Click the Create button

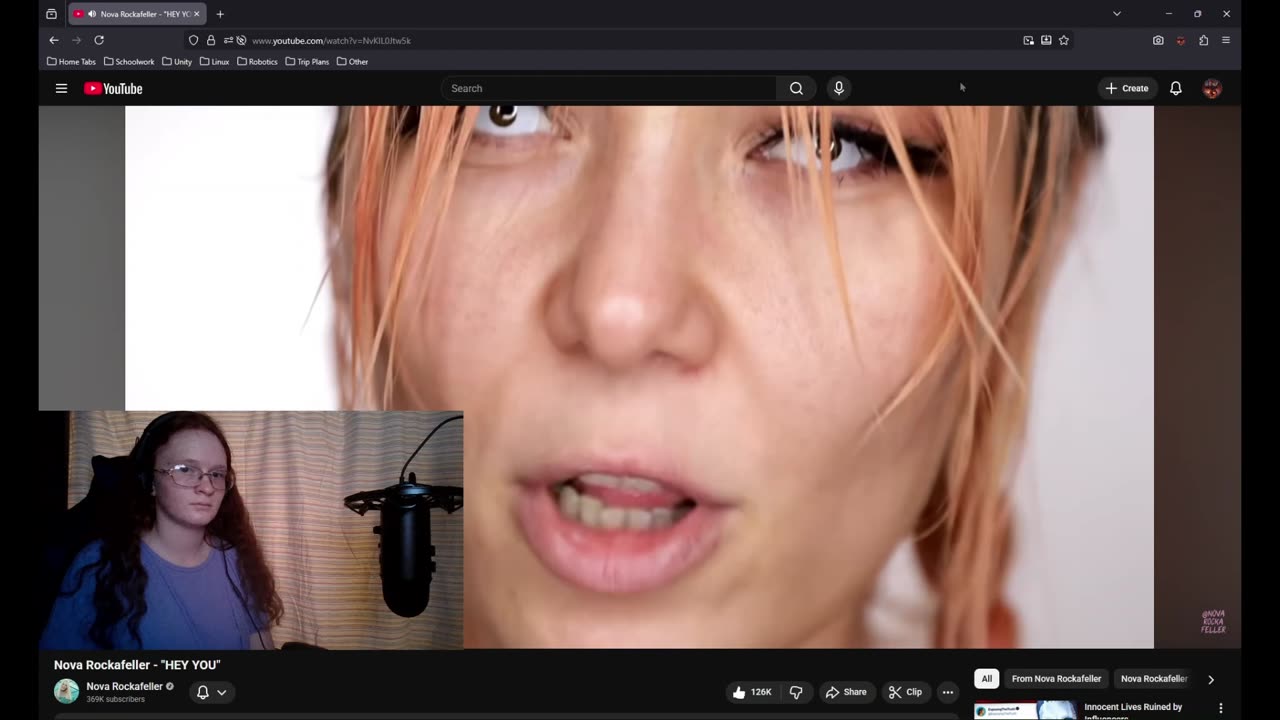point(1127,88)
